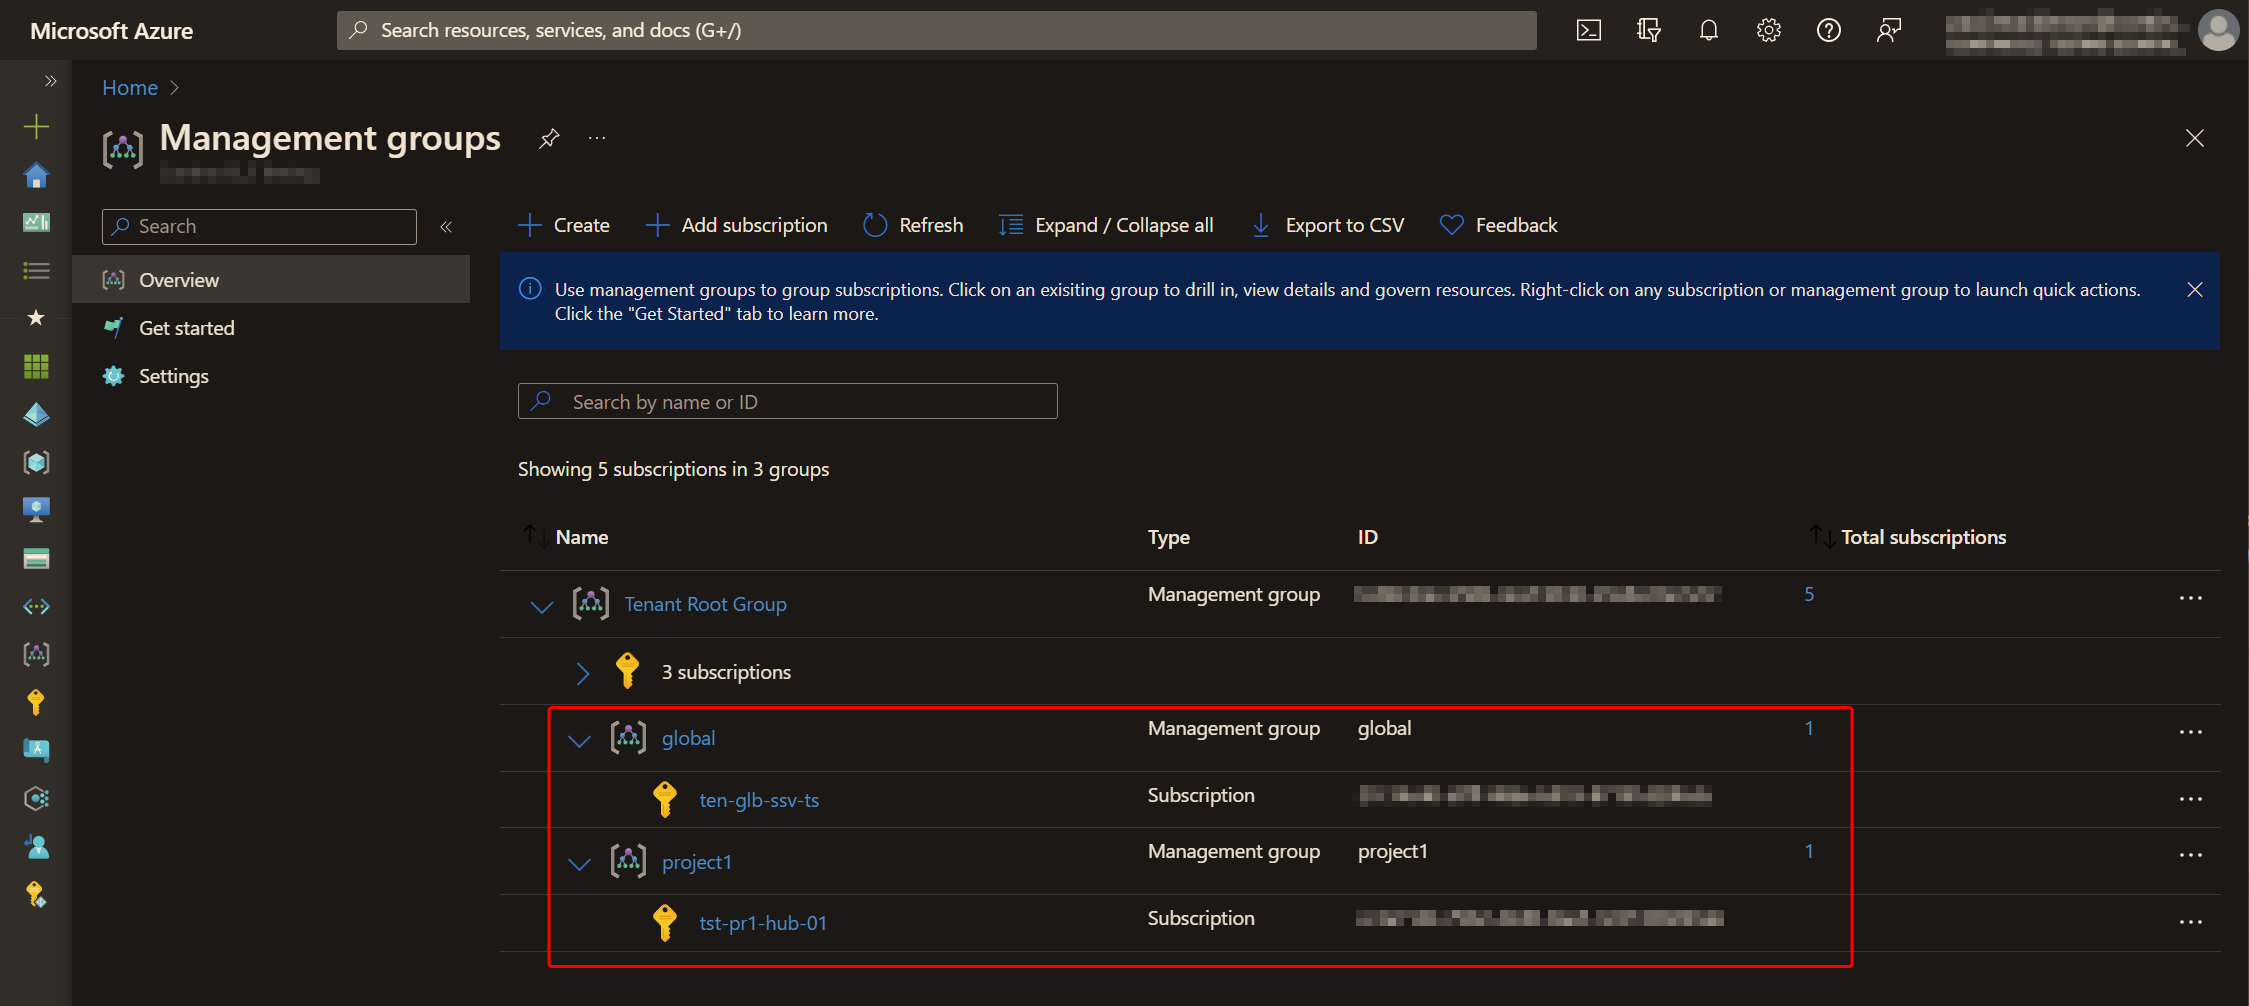Image resolution: width=2249 pixels, height=1006 pixels.
Task: Open the ten-glb-ssv-ts subscription link
Action: coord(759,800)
